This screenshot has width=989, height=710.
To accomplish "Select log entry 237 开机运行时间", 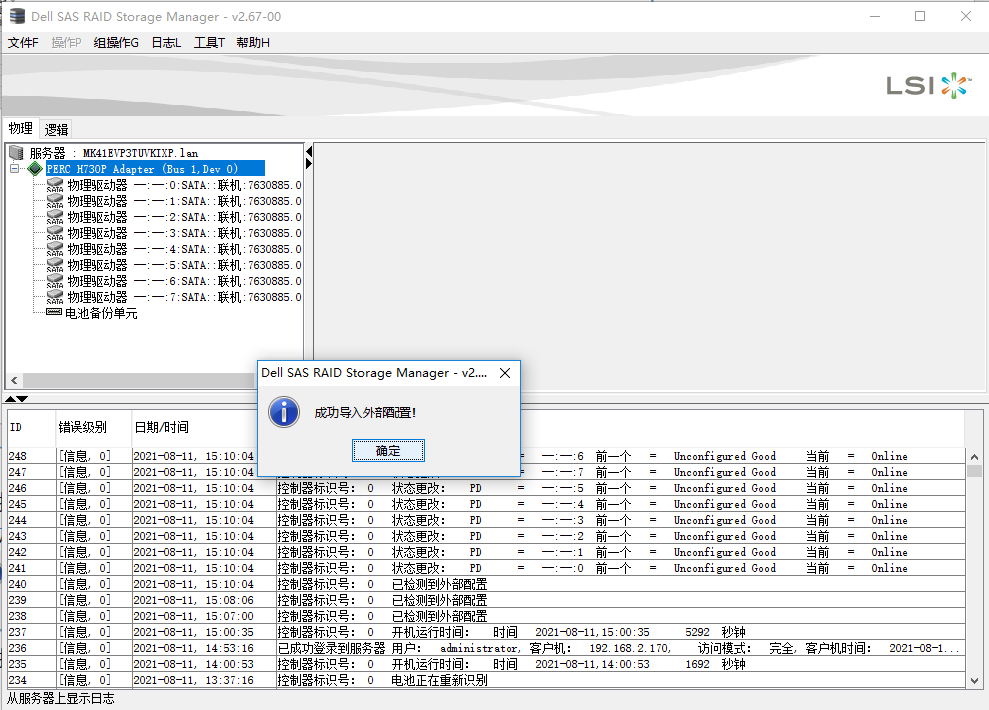I will coord(486,632).
